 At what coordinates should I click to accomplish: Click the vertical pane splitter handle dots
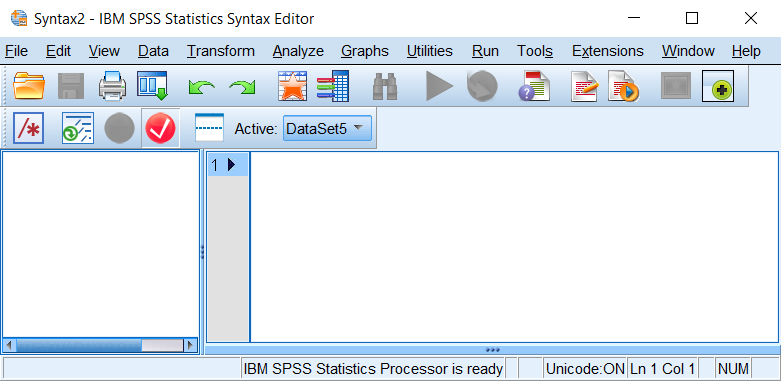202,252
